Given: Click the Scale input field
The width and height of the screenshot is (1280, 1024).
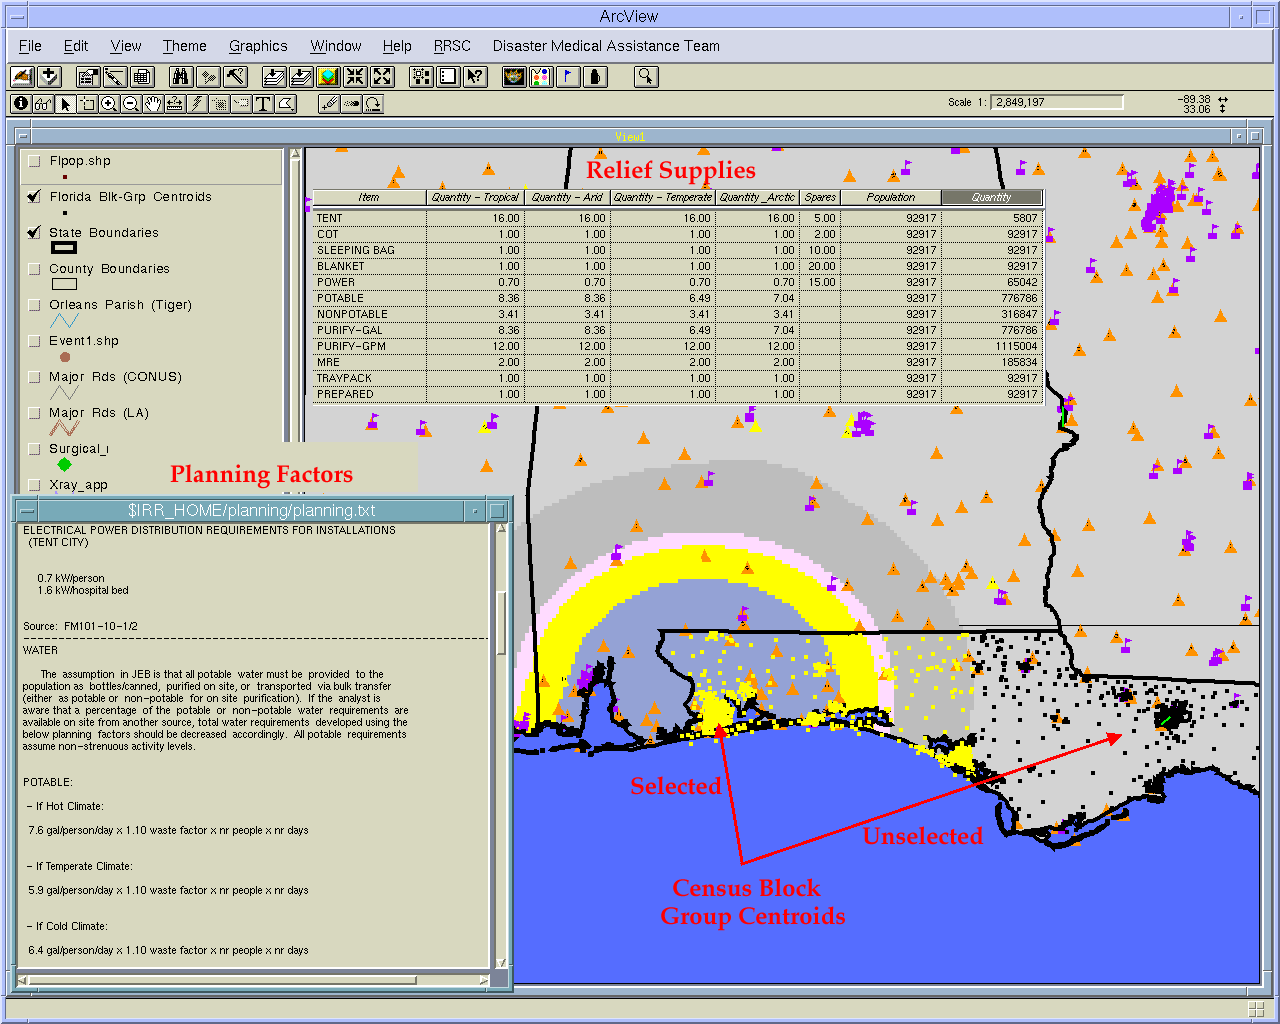Looking at the screenshot, I should pos(1057,102).
